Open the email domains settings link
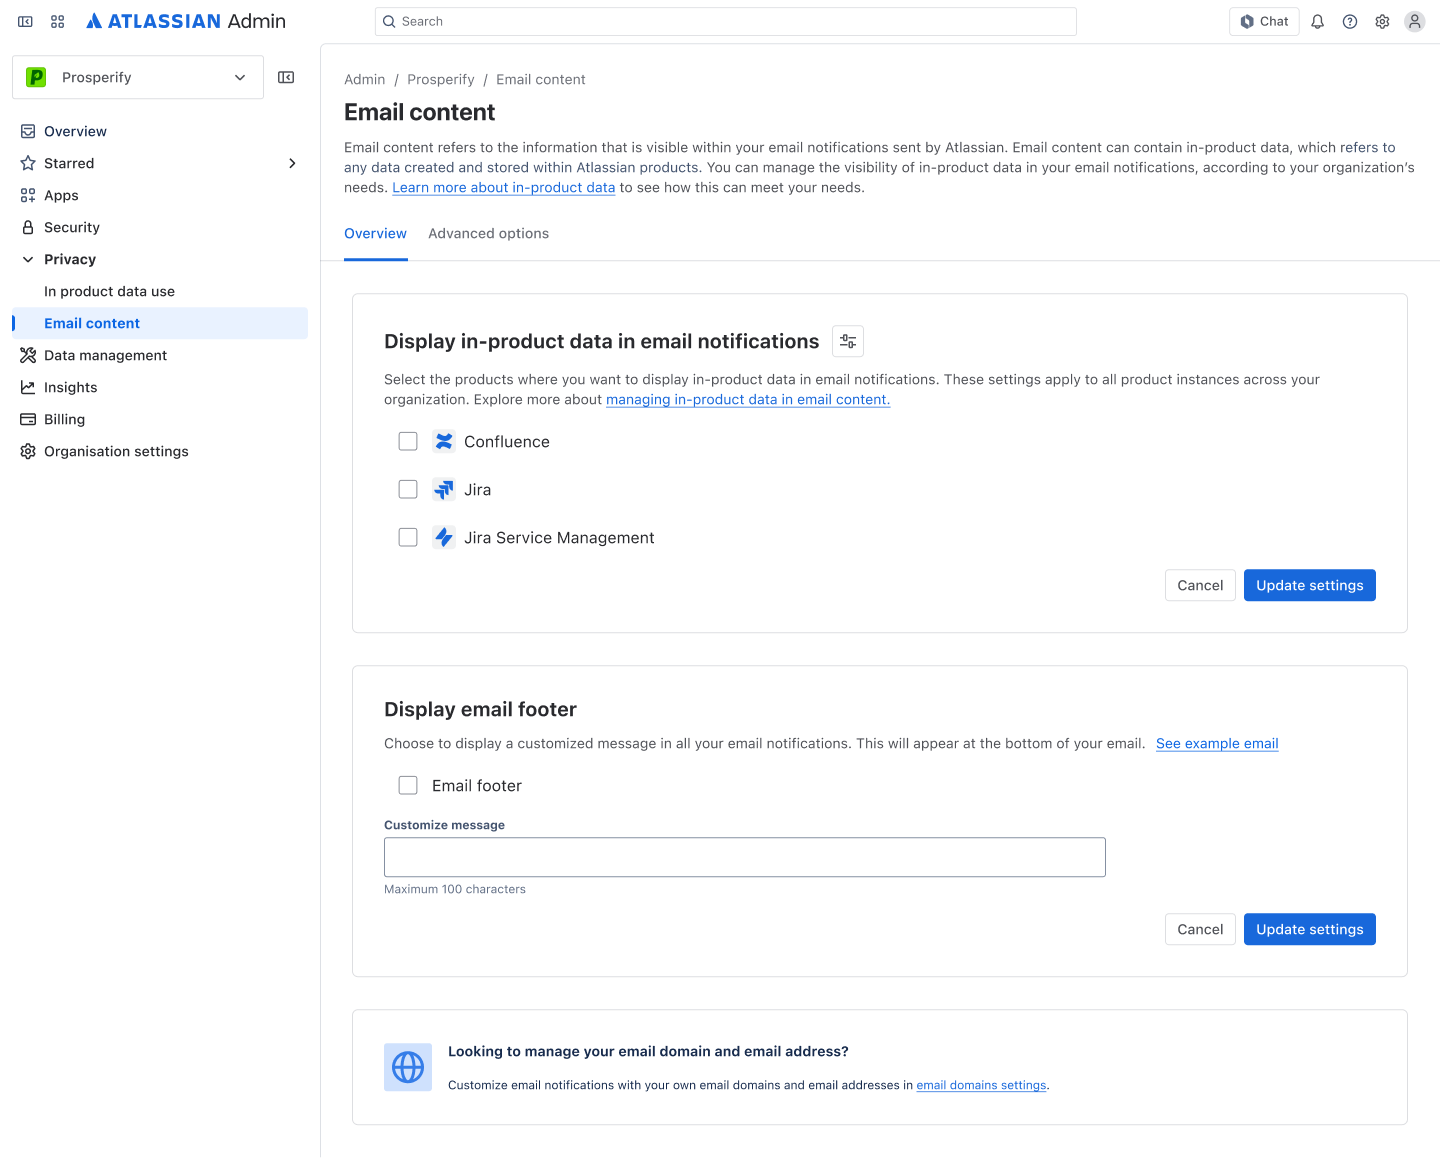Image resolution: width=1440 pixels, height=1158 pixels. (x=981, y=1085)
